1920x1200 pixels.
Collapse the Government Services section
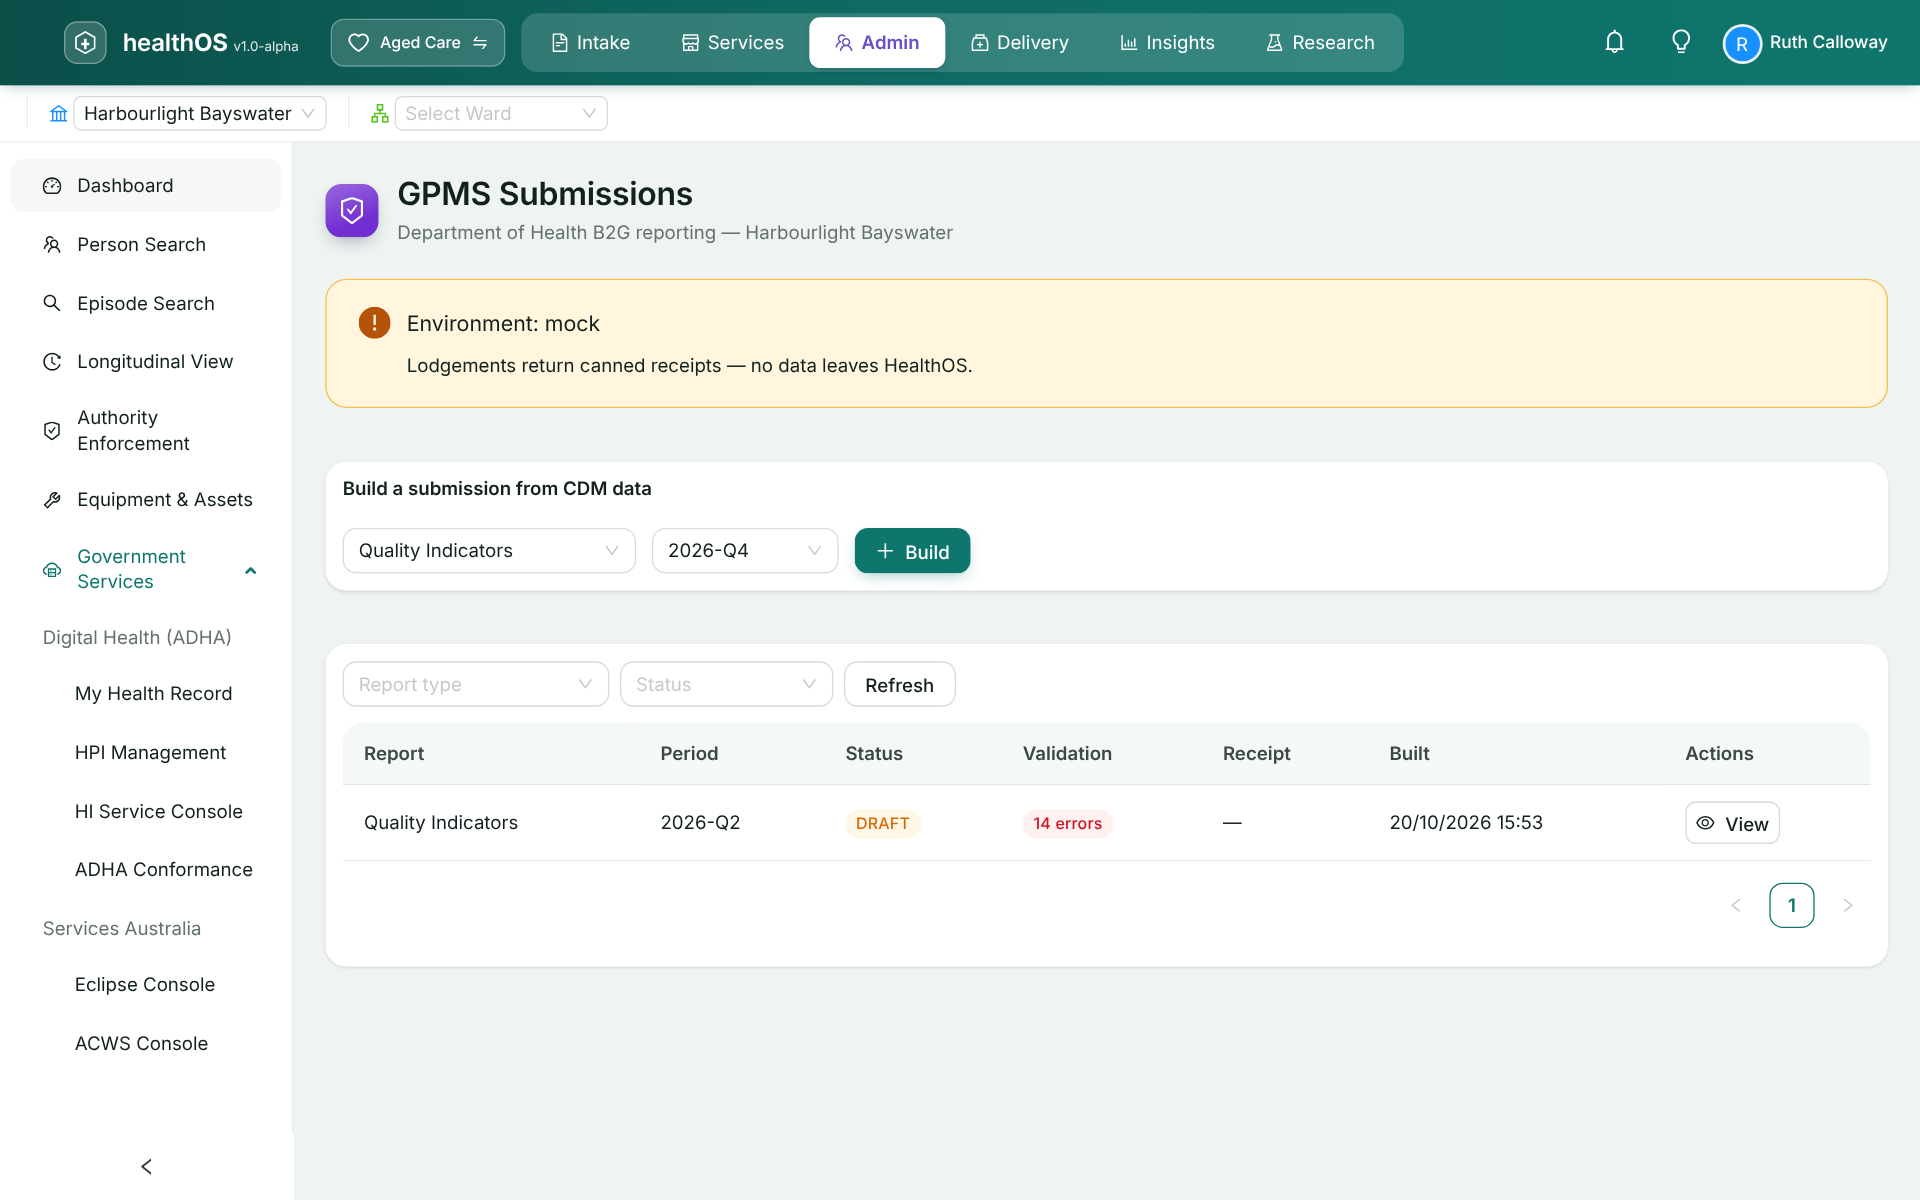point(146,569)
